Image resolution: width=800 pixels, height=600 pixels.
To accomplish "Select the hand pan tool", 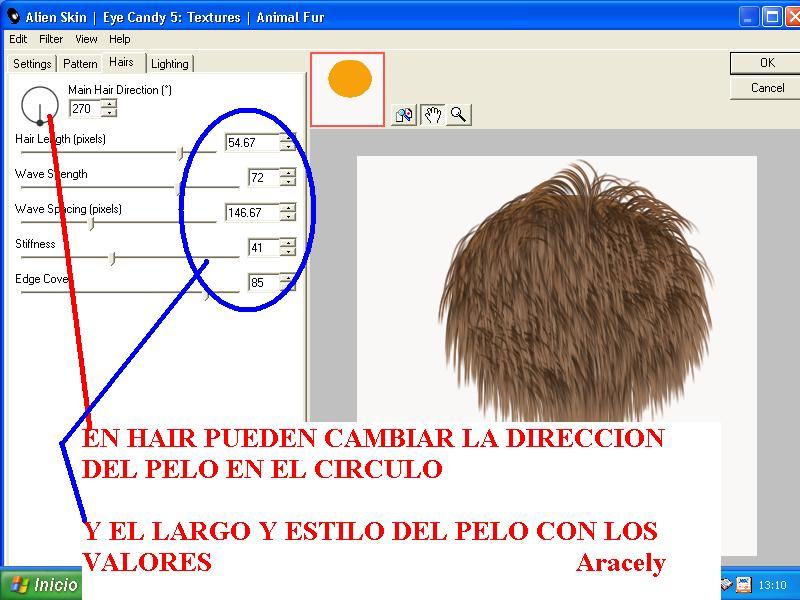I will click(432, 115).
